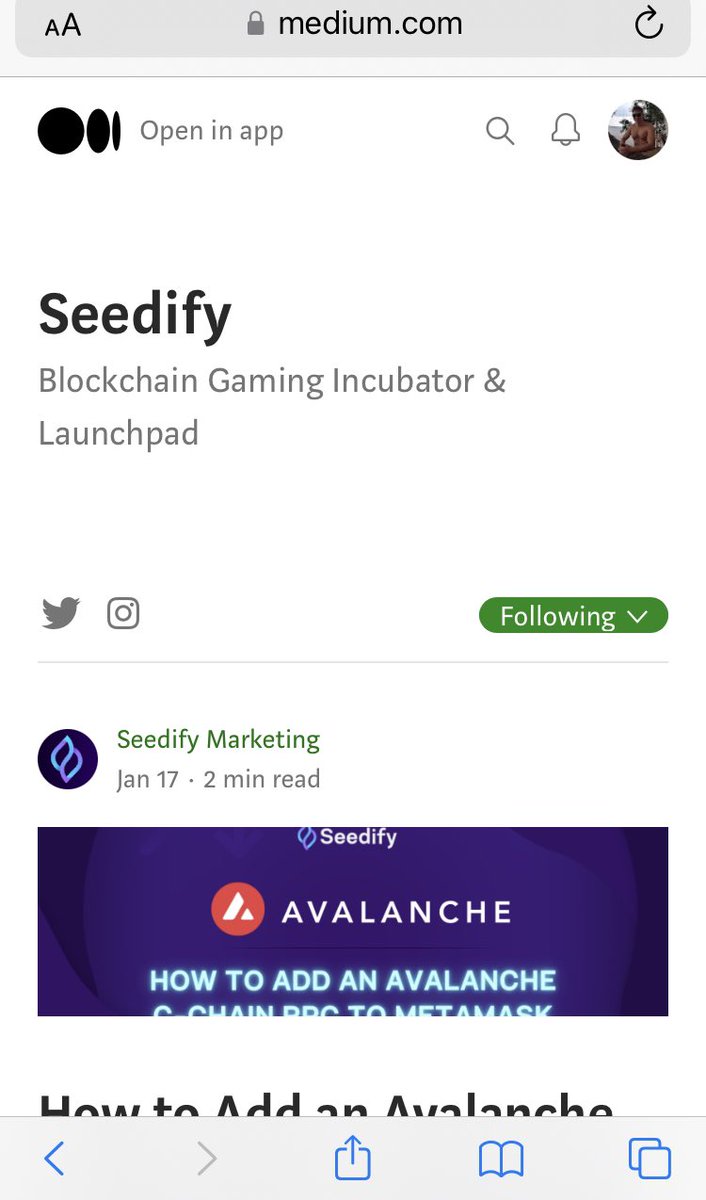Open Safari bookmarks book icon
706x1200 pixels.
coord(501,1159)
